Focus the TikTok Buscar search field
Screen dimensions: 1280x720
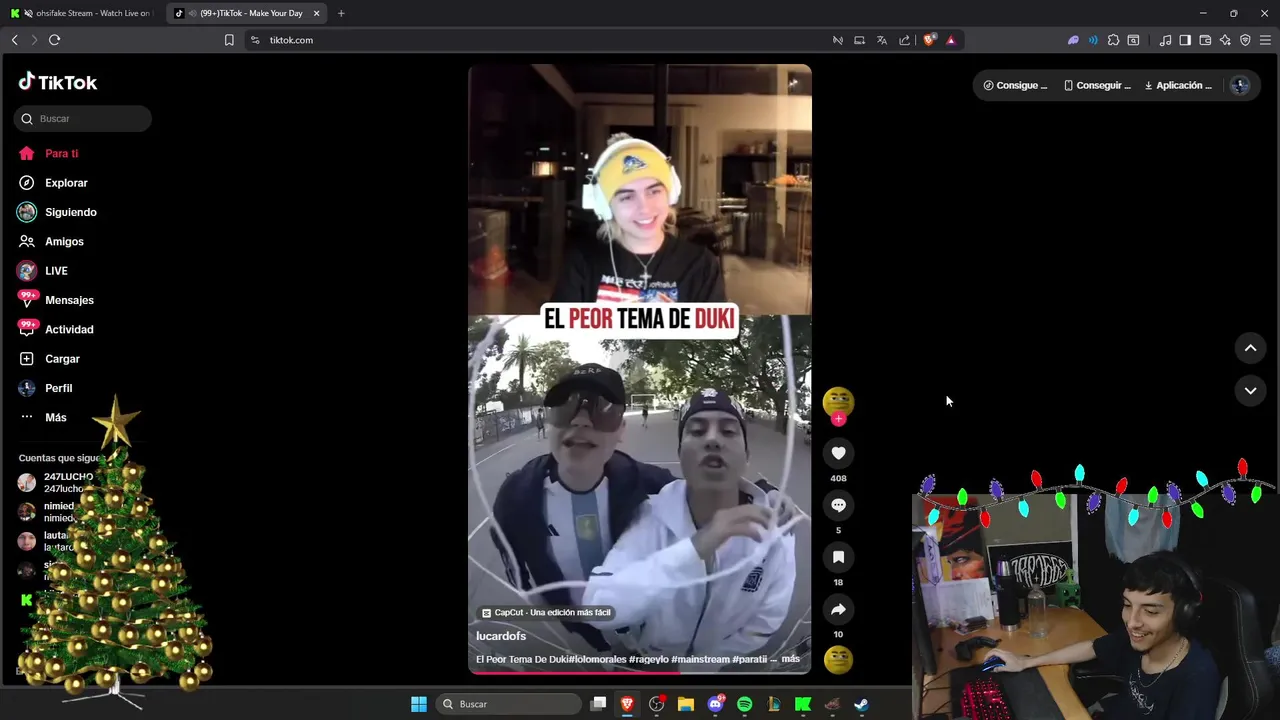83,118
